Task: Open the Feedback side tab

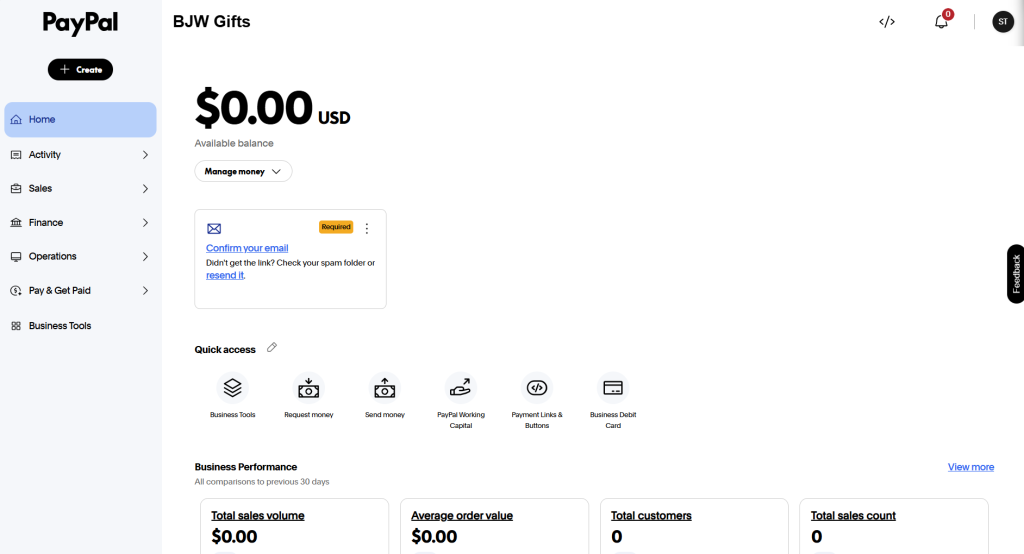Action: coord(1016,273)
